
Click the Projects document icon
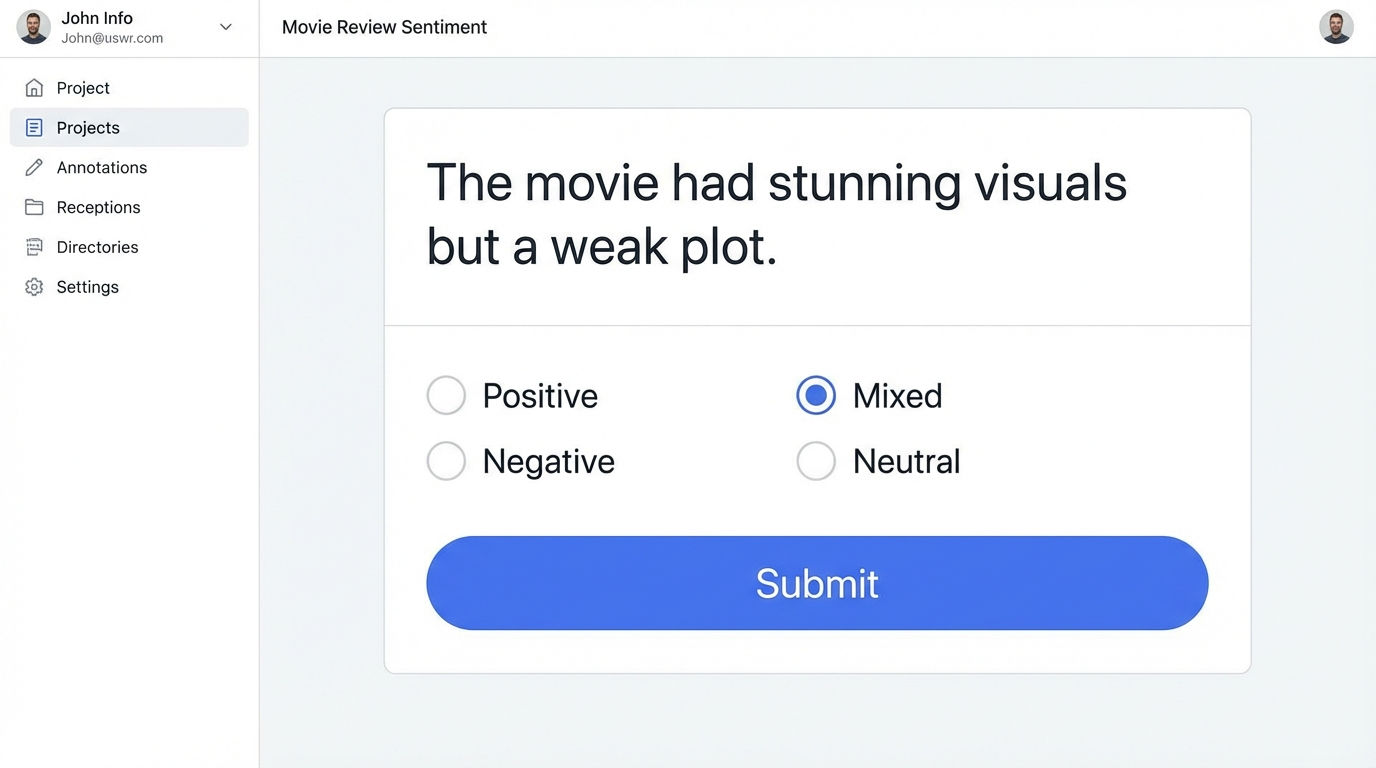[34, 128]
